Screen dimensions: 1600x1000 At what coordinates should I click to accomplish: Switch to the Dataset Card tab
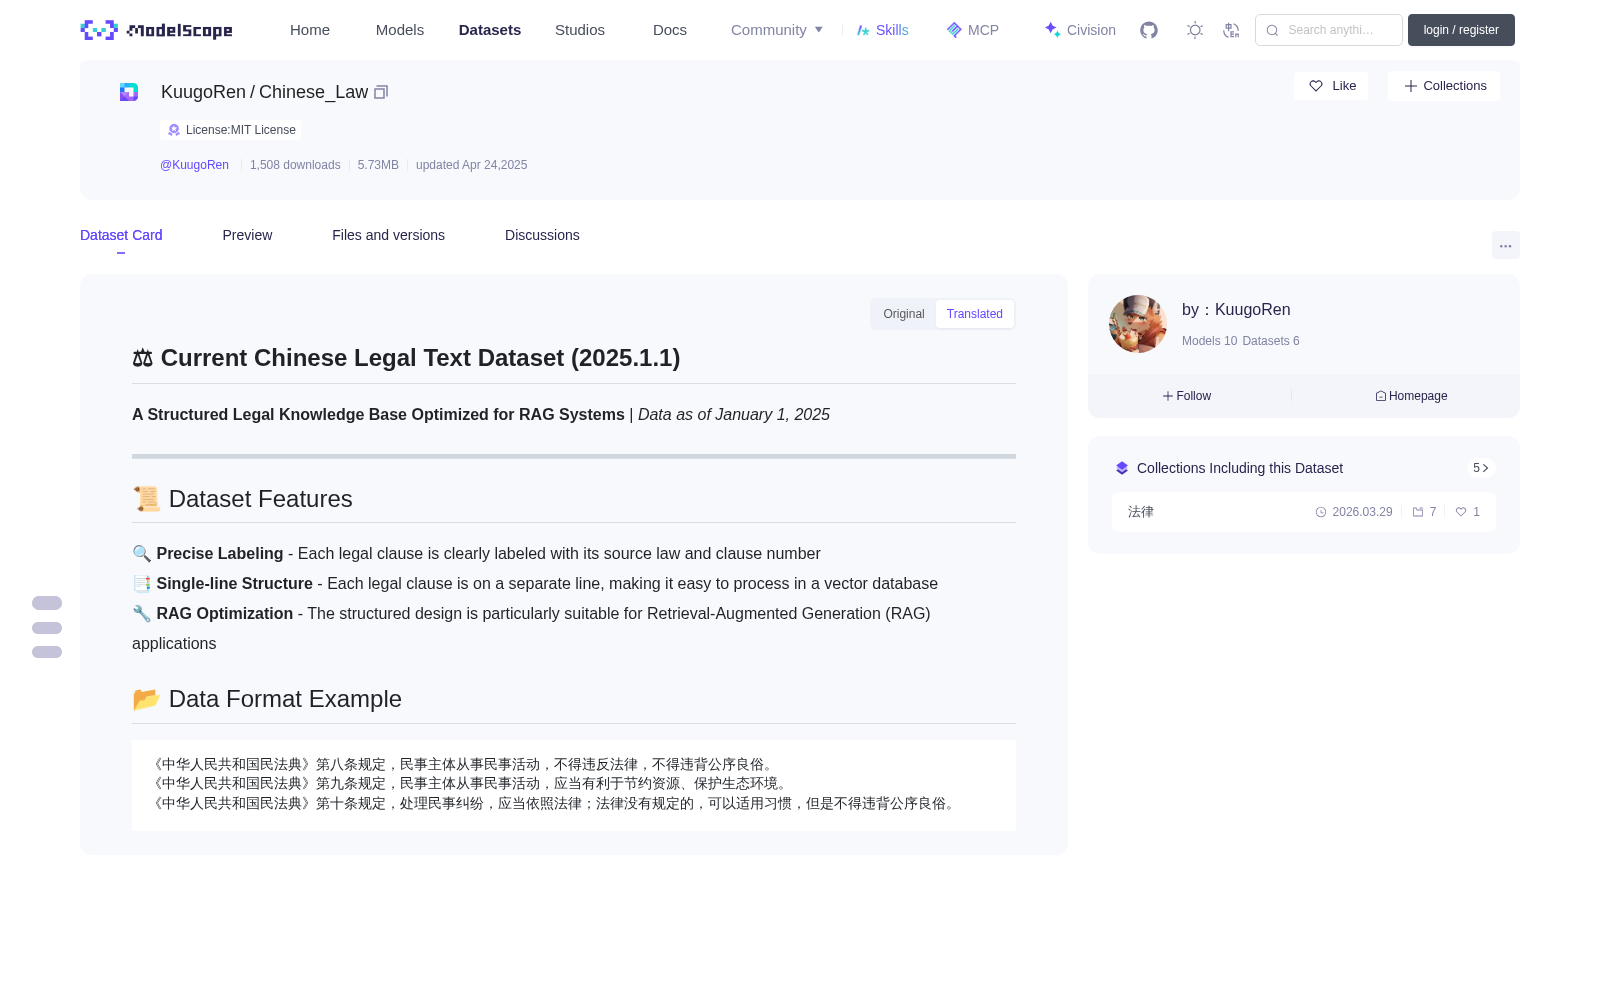tap(121, 235)
